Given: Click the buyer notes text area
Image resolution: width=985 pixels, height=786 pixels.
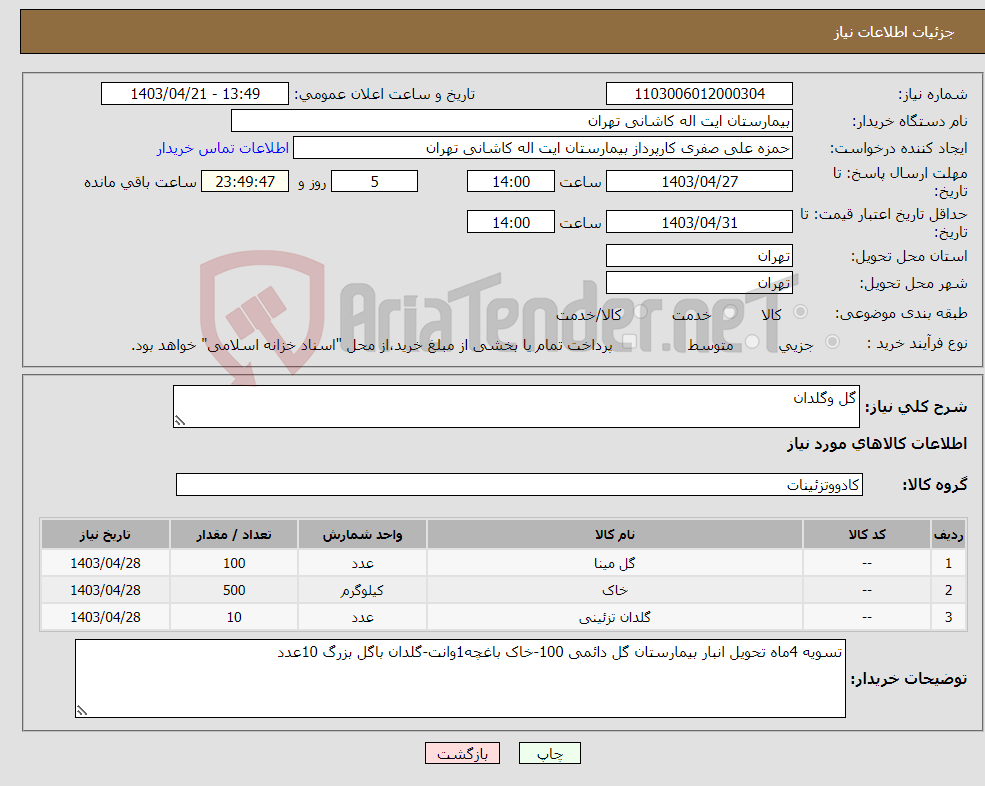Looking at the screenshot, I should (x=460, y=679).
